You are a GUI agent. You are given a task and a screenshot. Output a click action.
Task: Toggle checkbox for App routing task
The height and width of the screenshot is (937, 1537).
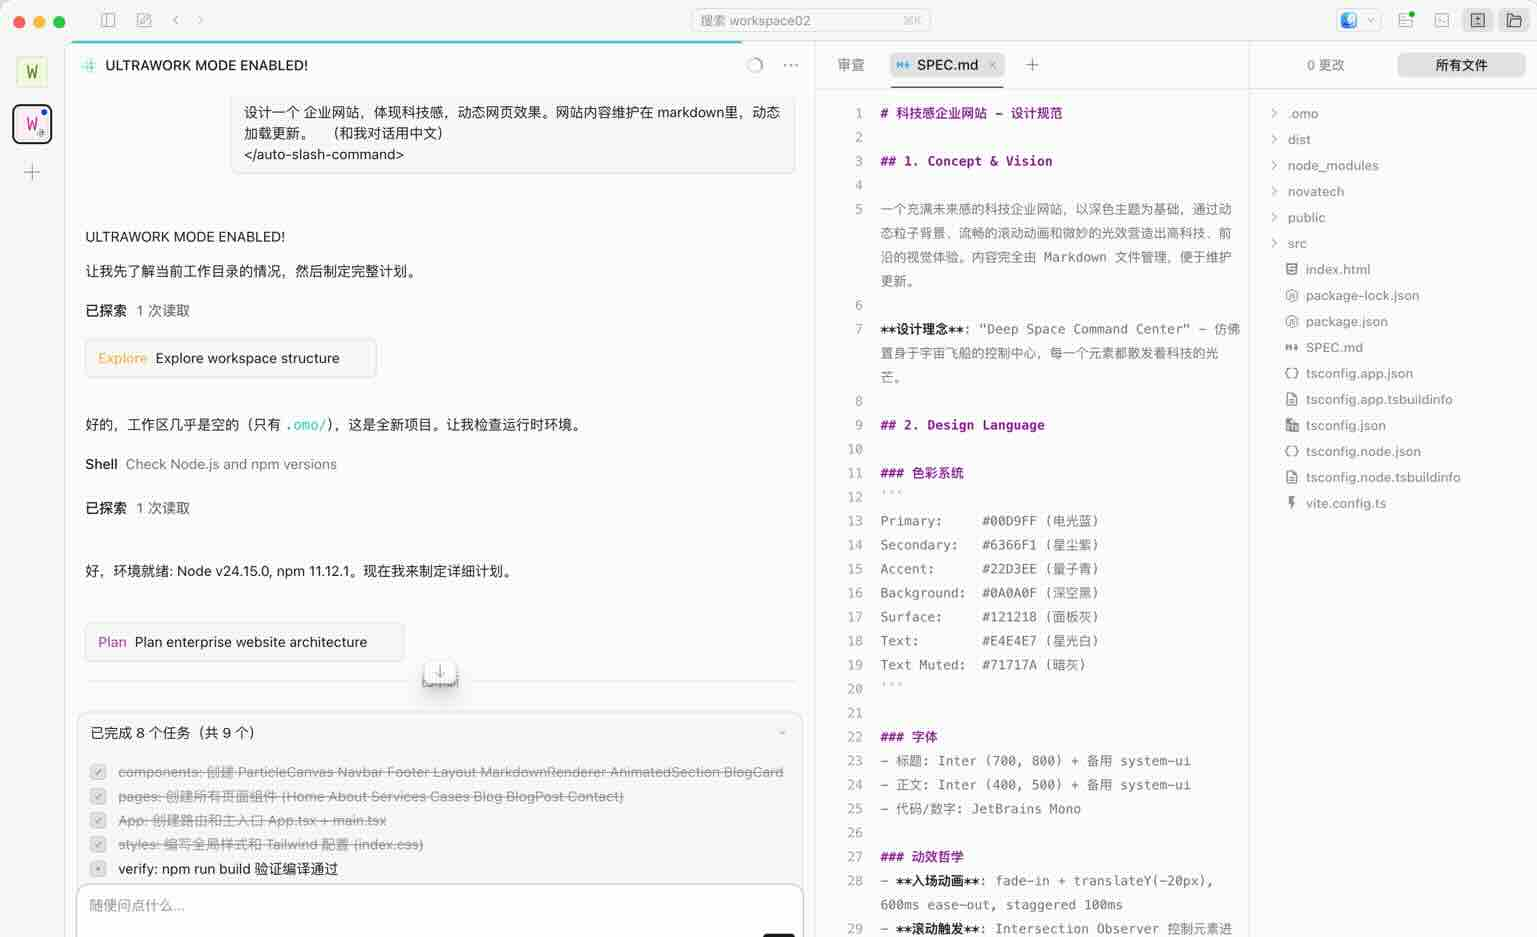pos(98,820)
